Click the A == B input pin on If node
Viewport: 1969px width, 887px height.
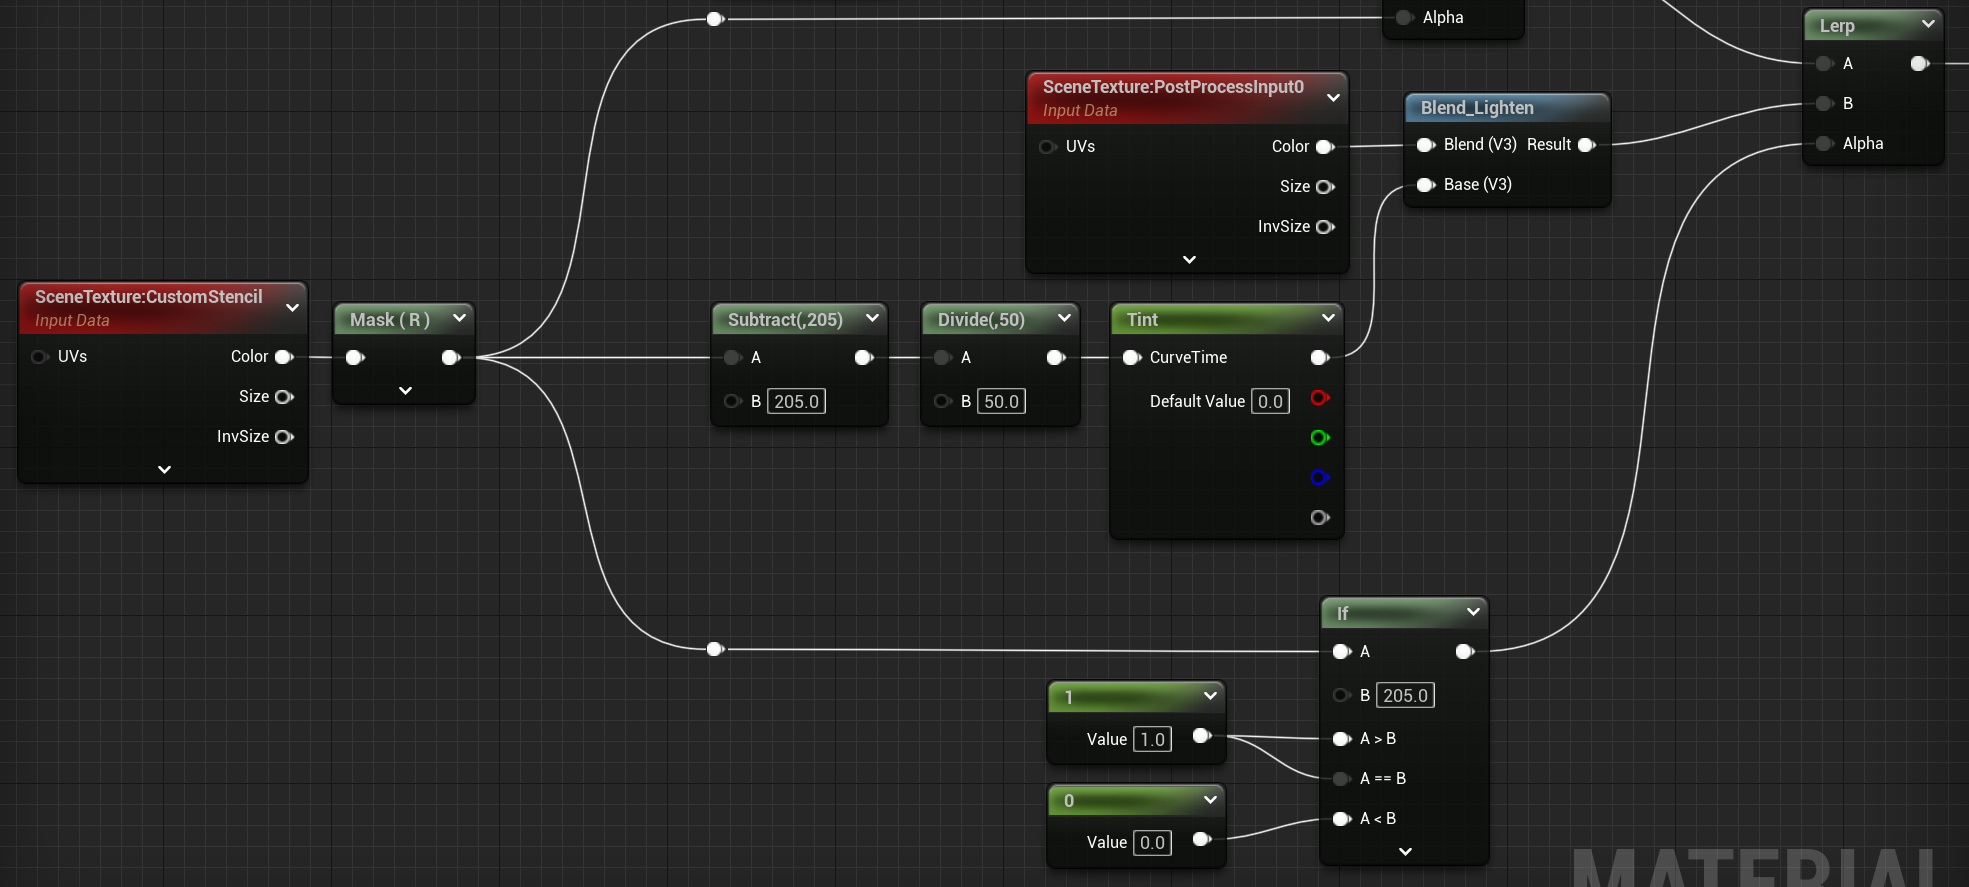point(1341,779)
